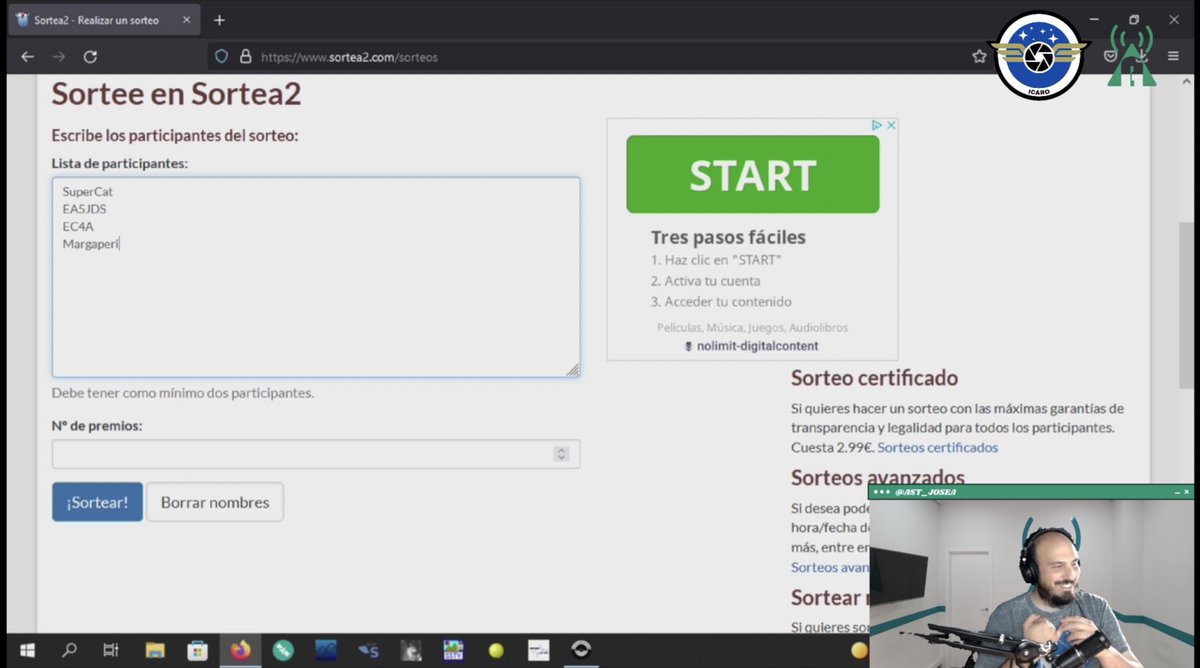Screen dimensions: 1200x668
Task: Close the ad with the X icon
Action: pyautogui.click(x=891, y=125)
